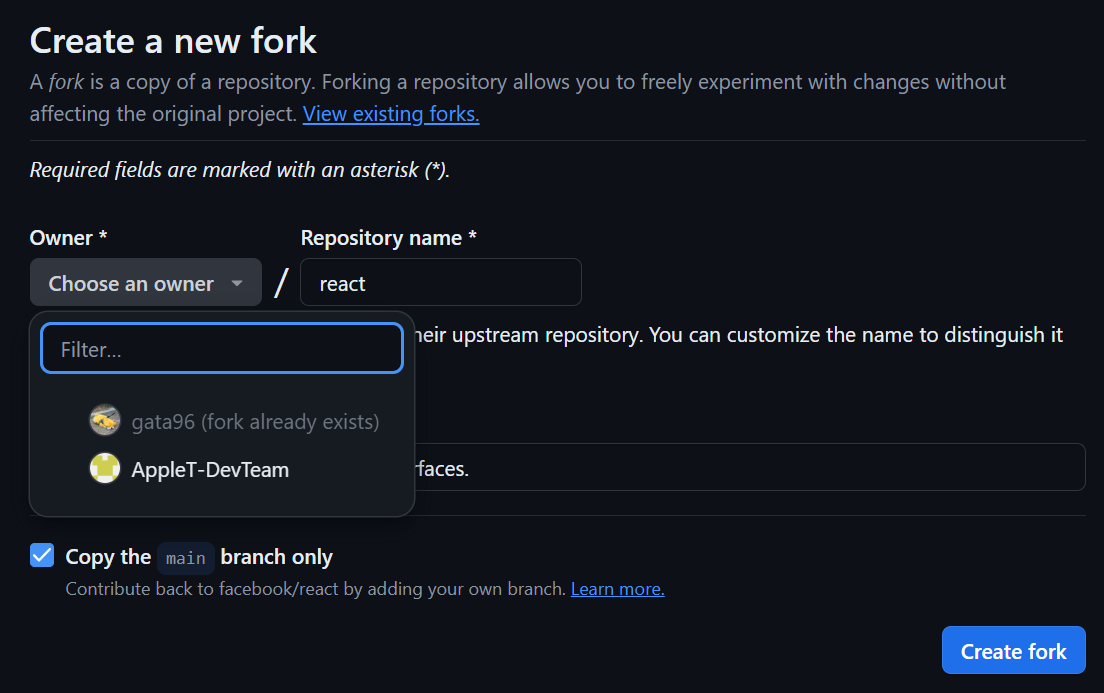Follow the Learn more link
The height and width of the screenshot is (693, 1104).
[617, 589]
